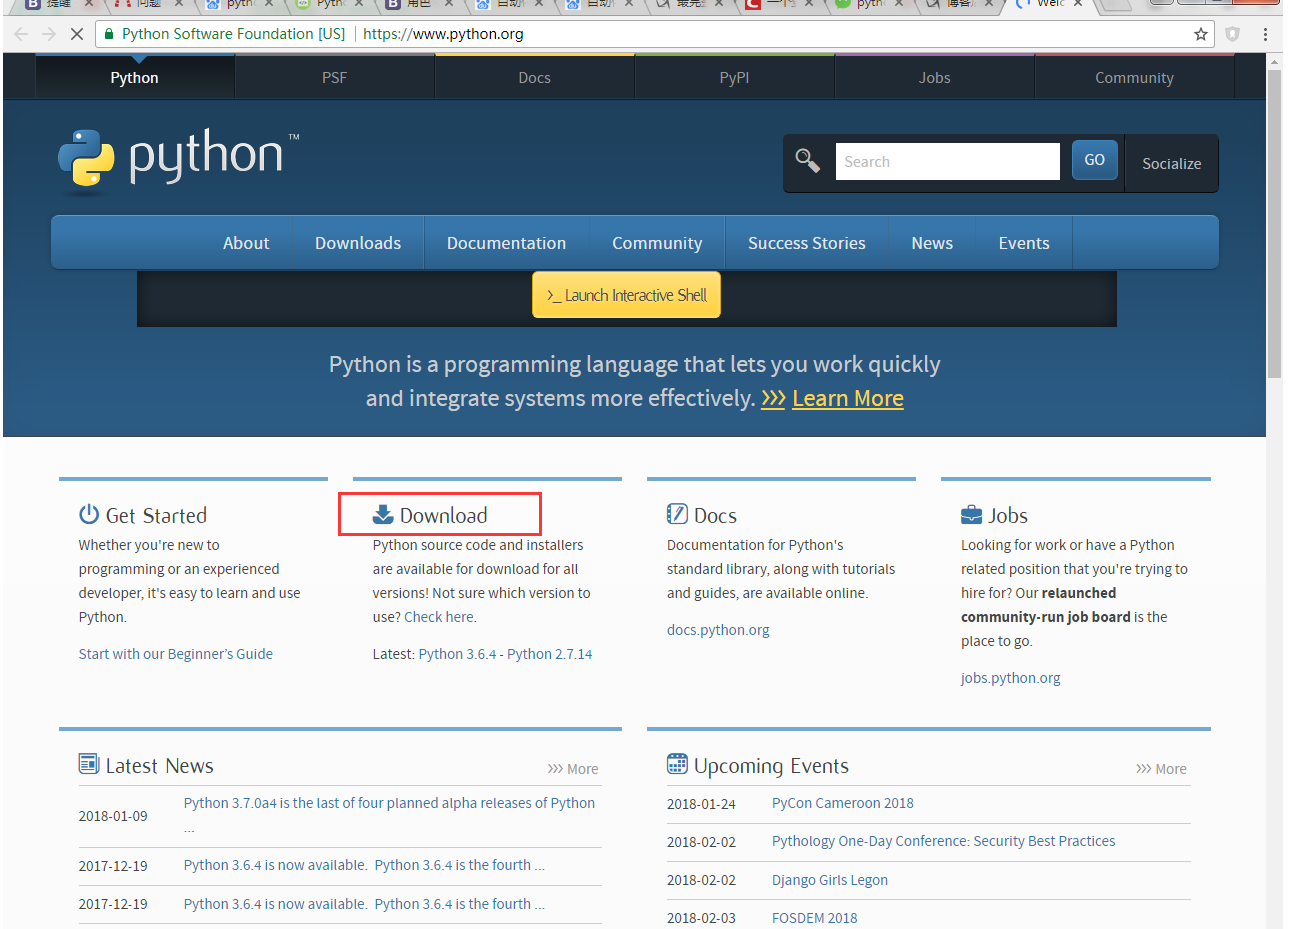Click the Jobs briefcase icon
The height and width of the screenshot is (929, 1290).
coord(971,515)
